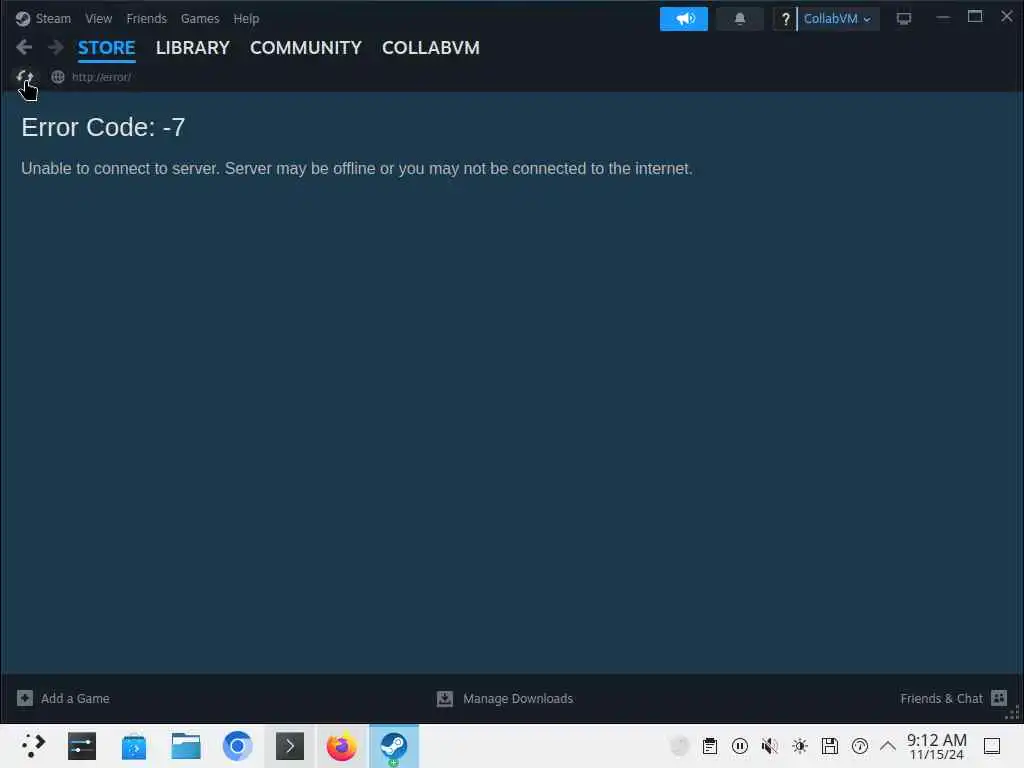Launch Firefox from the taskbar
The width and height of the screenshot is (1024, 768).
tap(342, 746)
